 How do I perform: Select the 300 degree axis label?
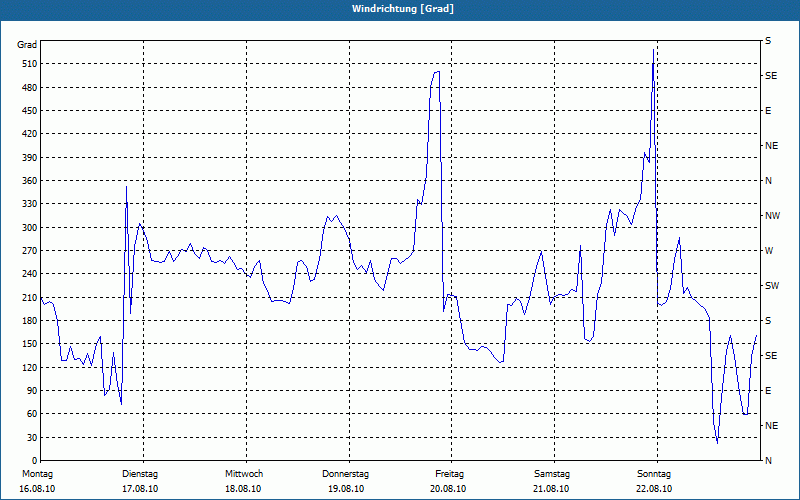(x=30, y=228)
